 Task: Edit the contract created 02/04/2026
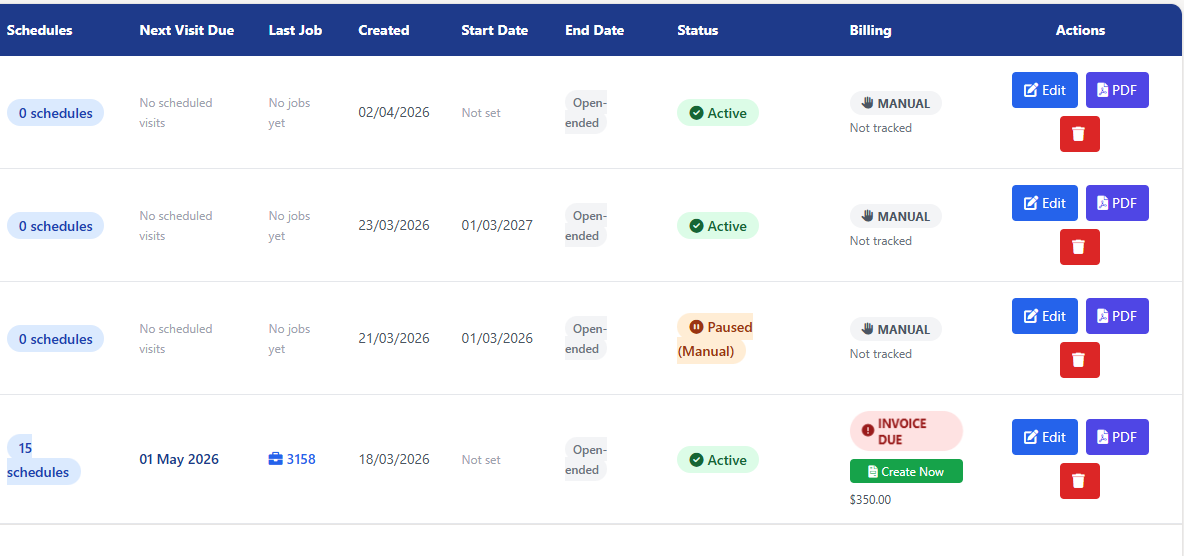point(1044,90)
